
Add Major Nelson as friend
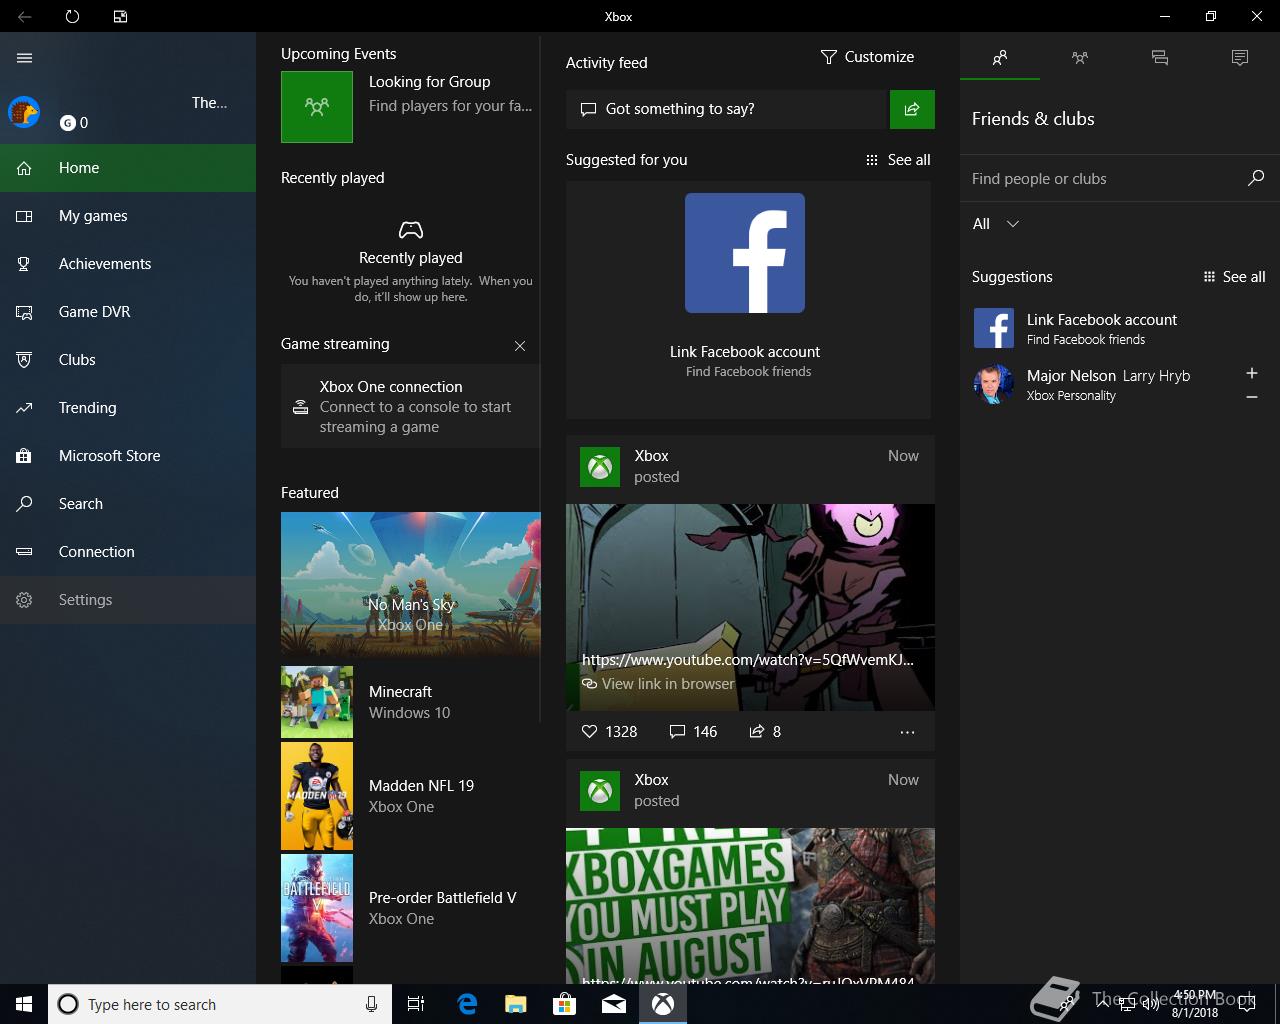pyautogui.click(x=1252, y=373)
